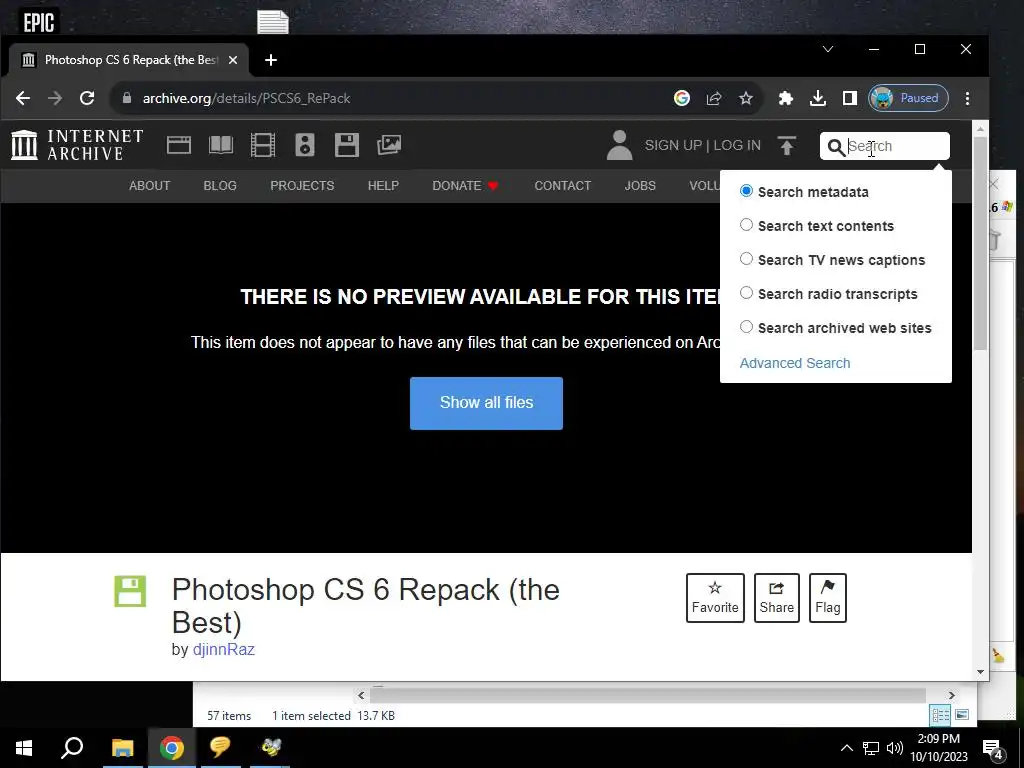The image size is (1024, 768).
Task: Open Chrome downloads icon
Action: click(818, 98)
